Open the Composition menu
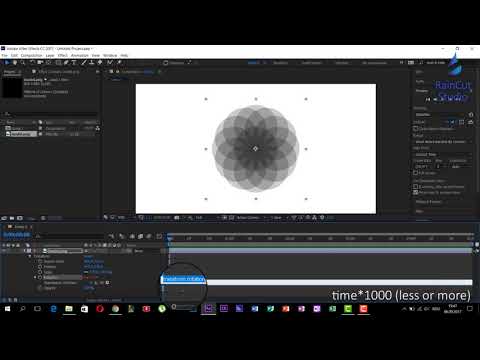Screen dimensions: 480x360 (x=31, y=55)
